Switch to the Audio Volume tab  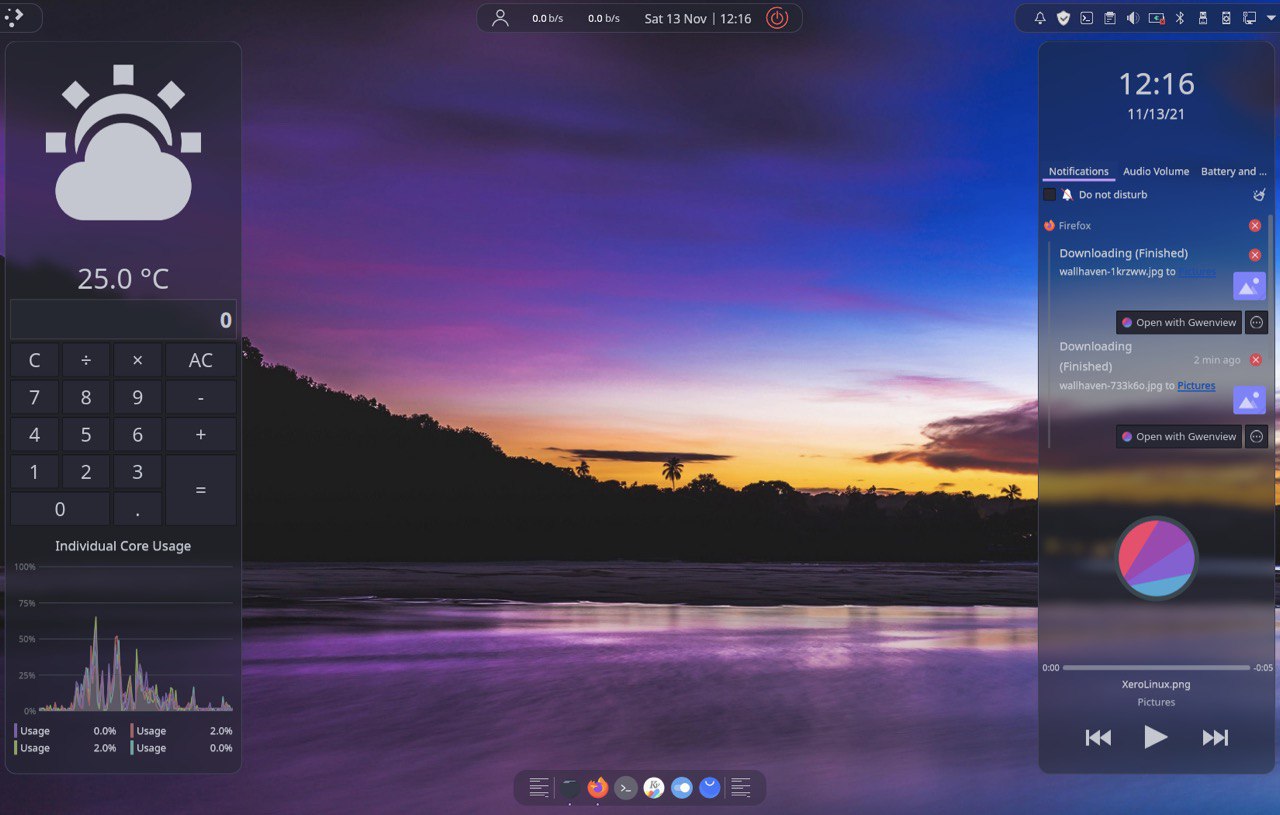[x=1156, y=172]
